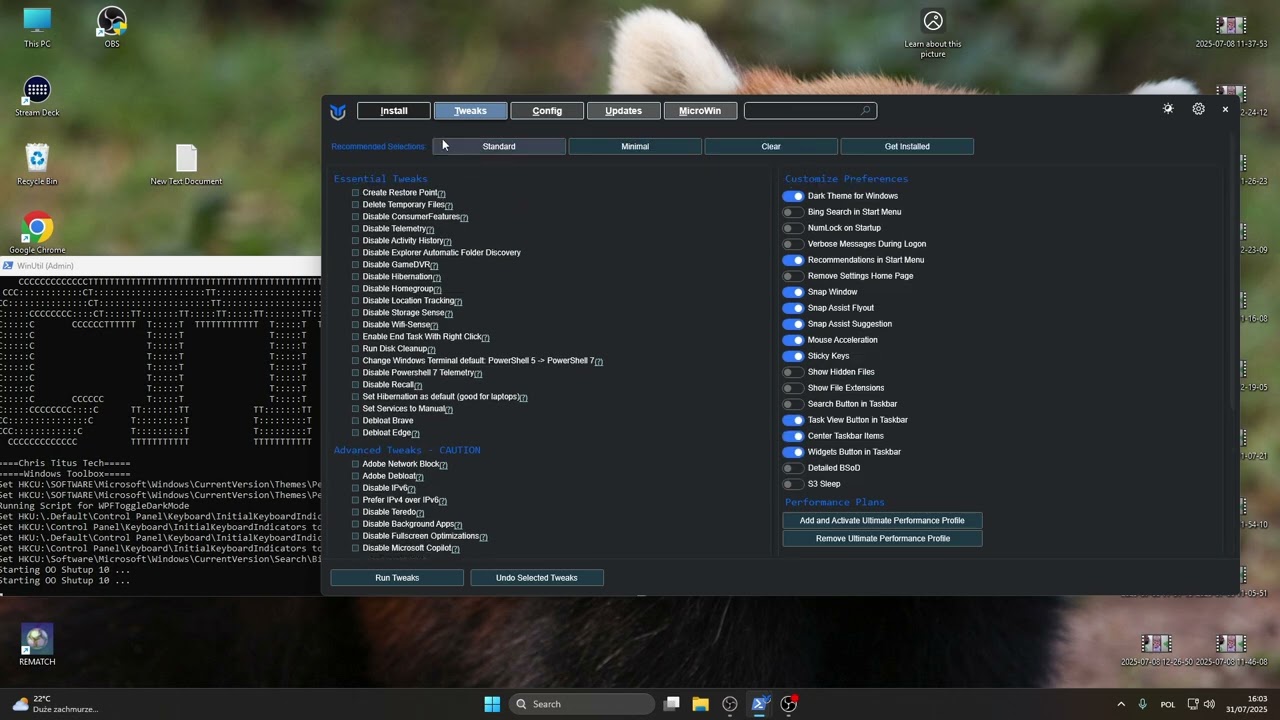The height and width of the screenshot is (720, 1280).
Task: Switch to the Install tab
Action: point(394,111)
